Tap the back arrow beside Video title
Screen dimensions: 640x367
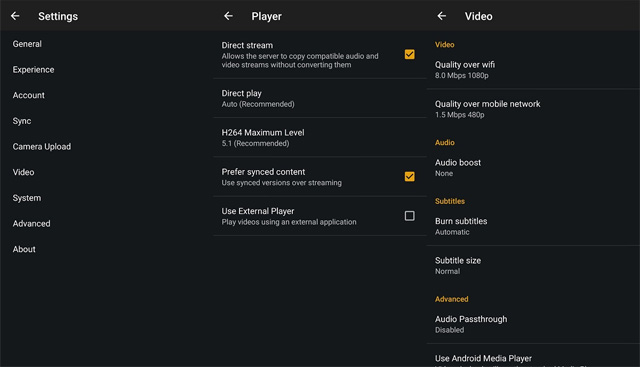[x=442, y=16]
